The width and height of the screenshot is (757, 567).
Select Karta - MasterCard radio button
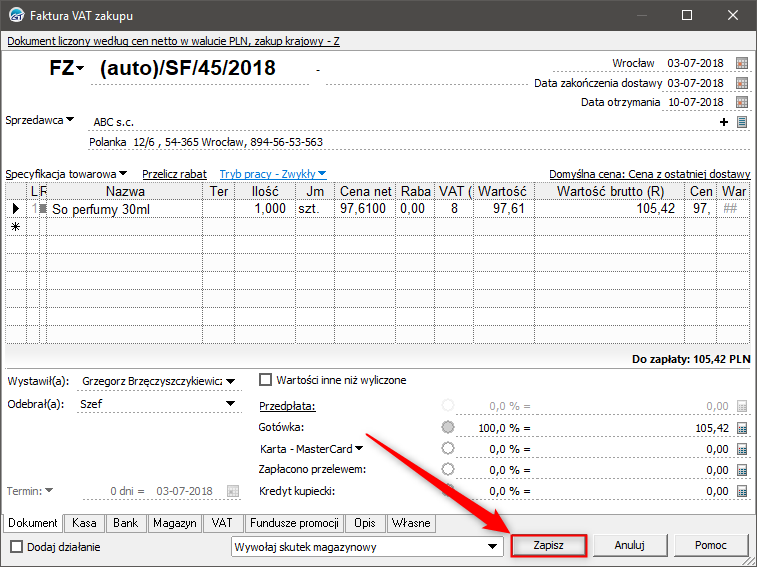point(448,448)
